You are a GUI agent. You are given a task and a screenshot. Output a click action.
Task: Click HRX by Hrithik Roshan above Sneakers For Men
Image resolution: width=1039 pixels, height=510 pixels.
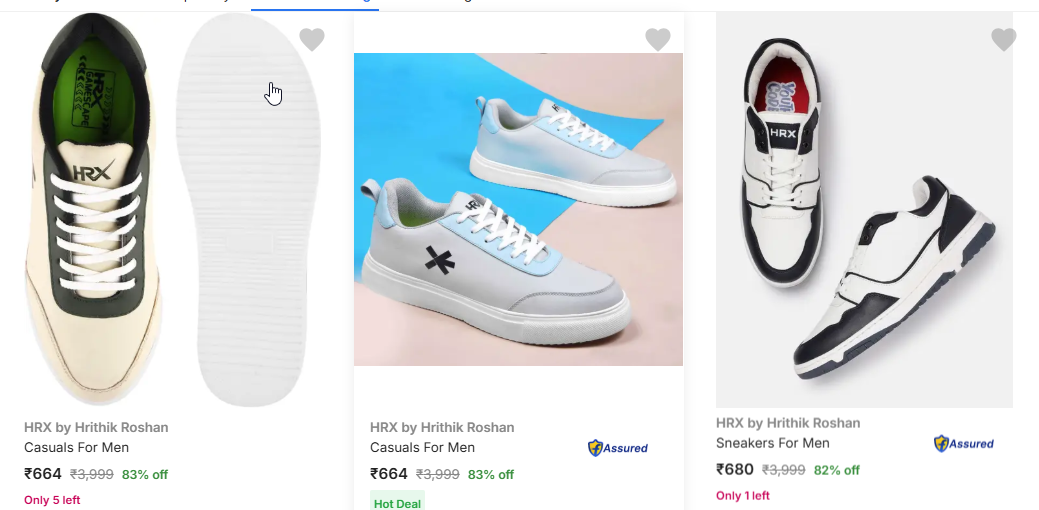[x=788, y=423]
